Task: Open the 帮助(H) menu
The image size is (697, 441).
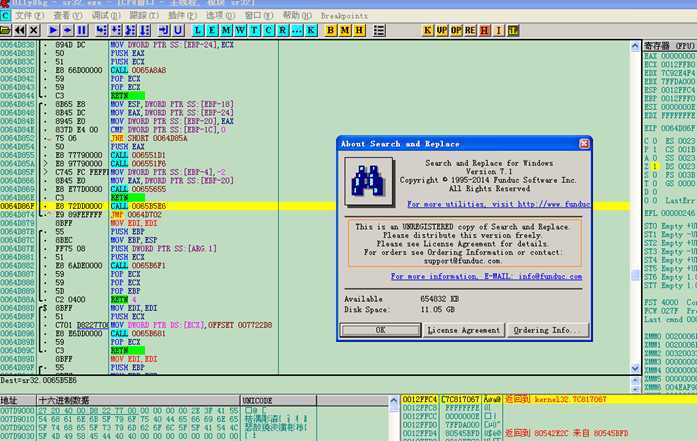Action: [297, 16]
